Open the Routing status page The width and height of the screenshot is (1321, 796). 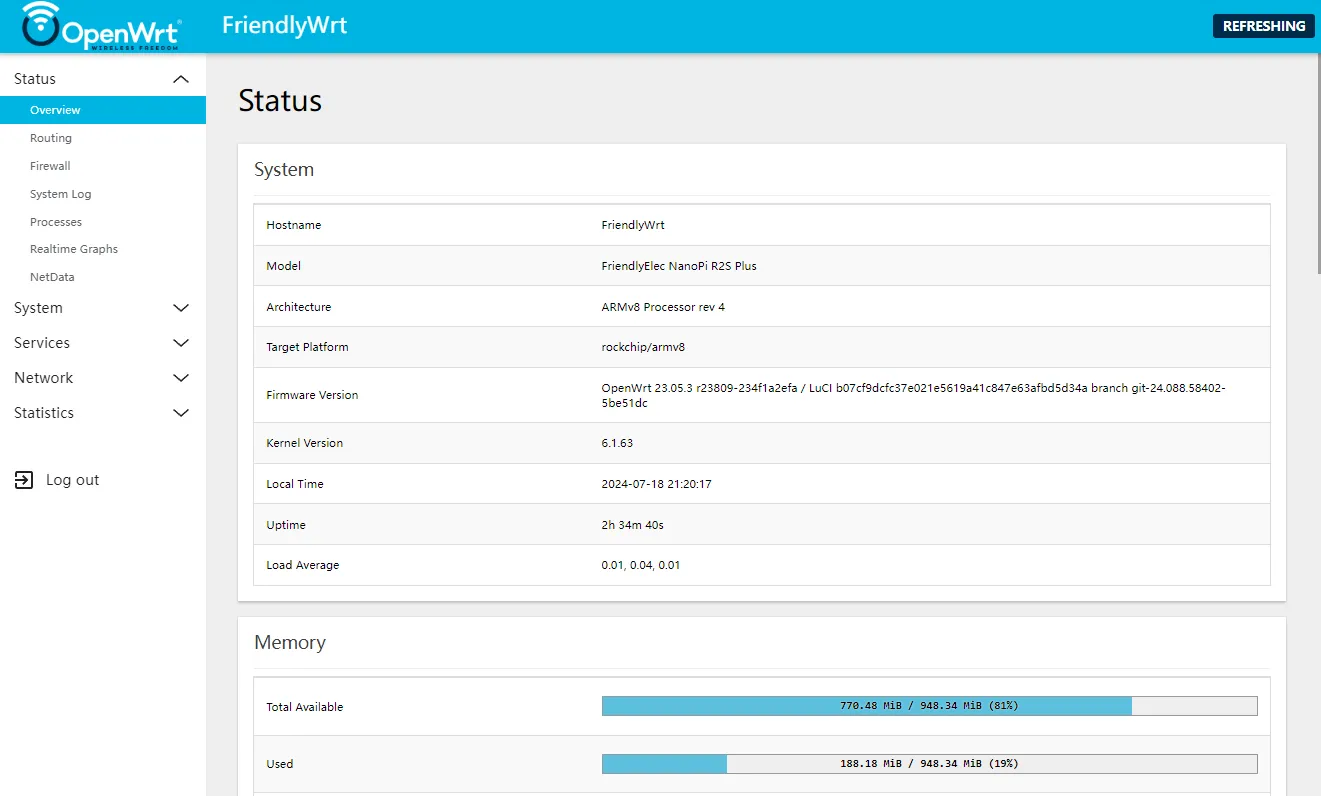51,138
